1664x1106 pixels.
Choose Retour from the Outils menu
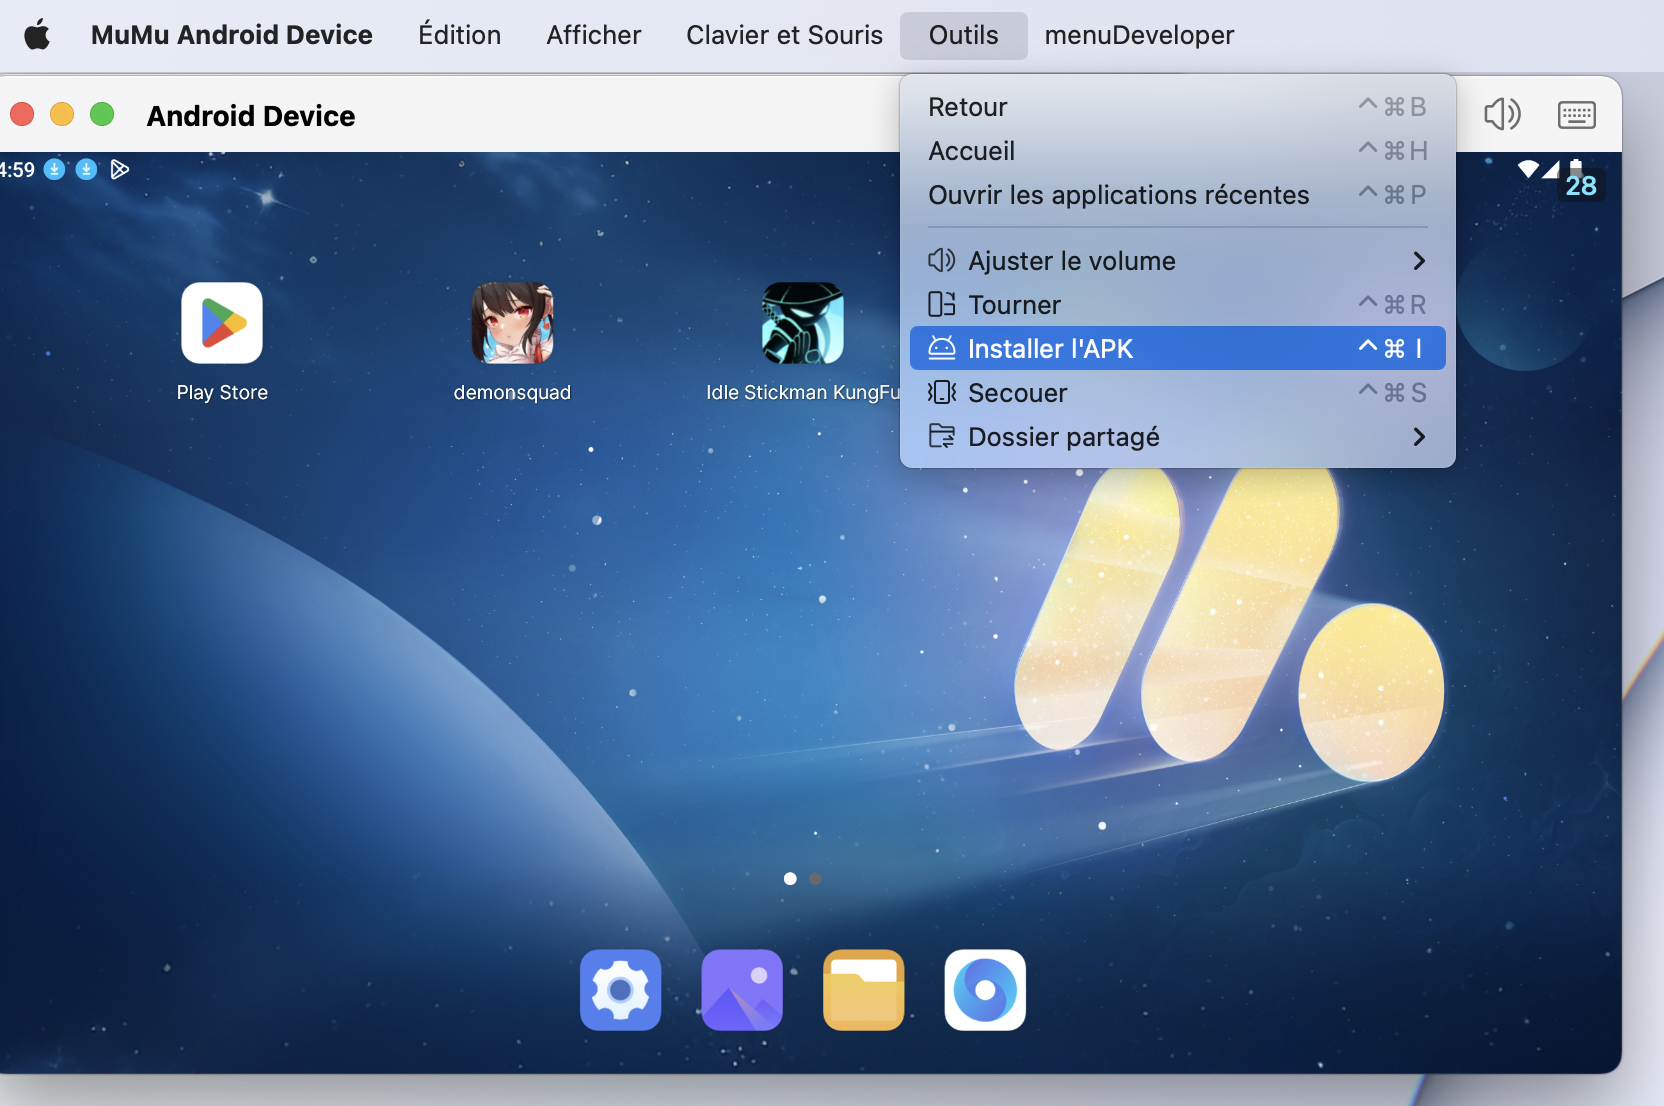1178,107
